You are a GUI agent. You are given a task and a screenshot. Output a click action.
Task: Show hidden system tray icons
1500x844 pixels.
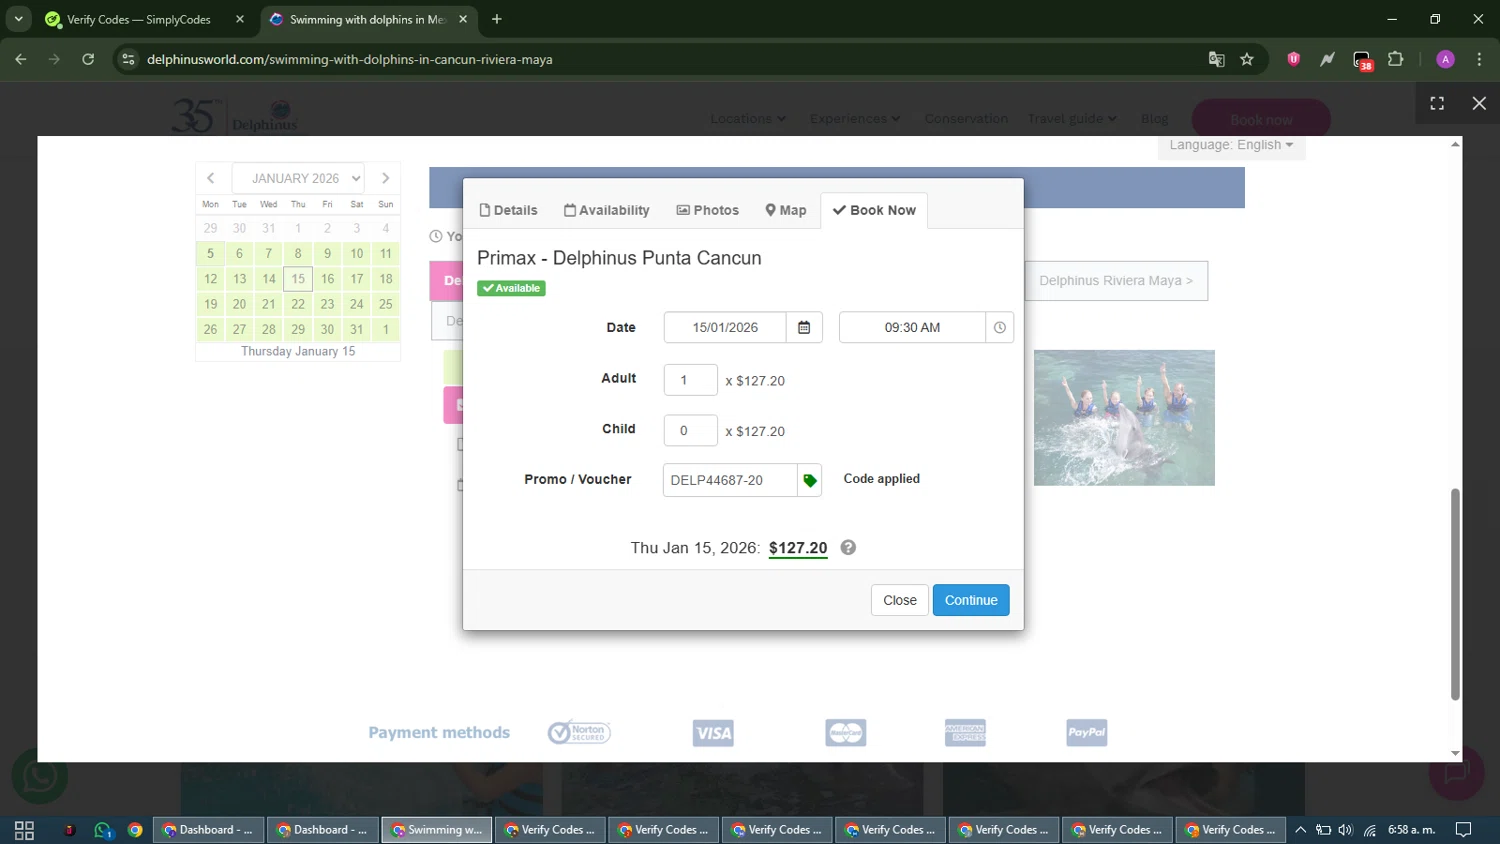click(x=1300, y=830)
